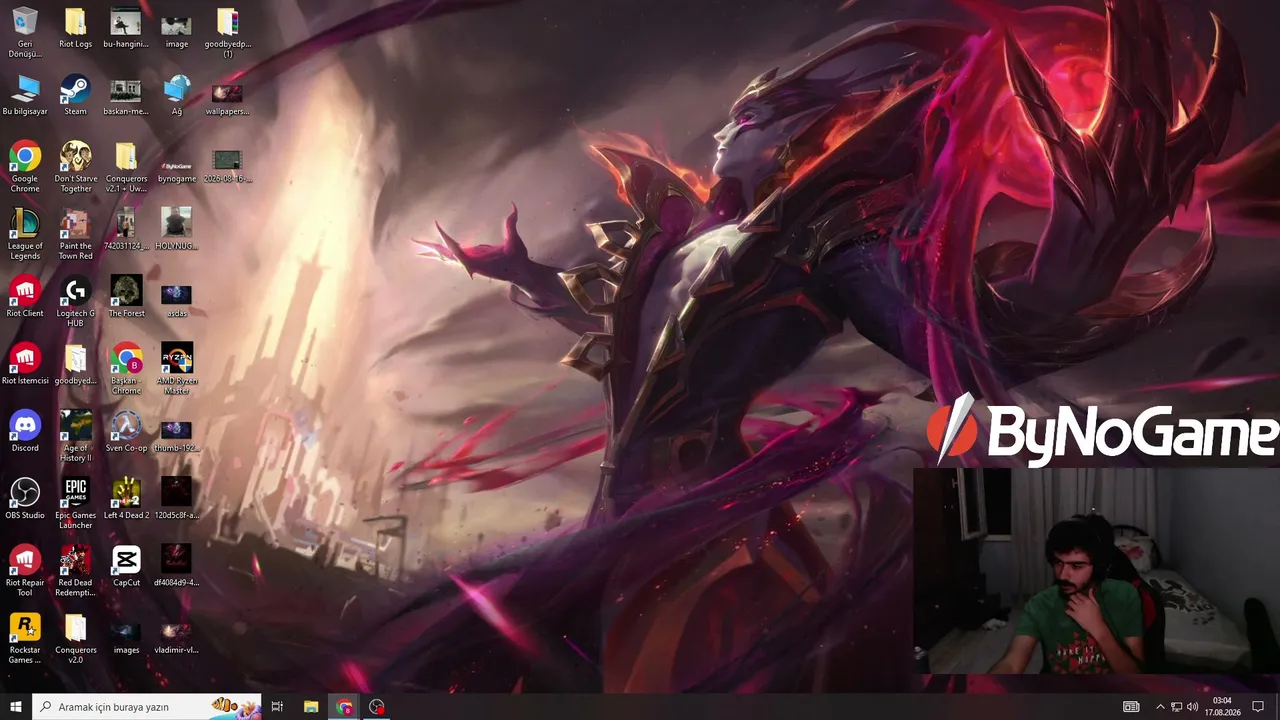The image size is (1280, 720).
Task: Select the 120d5c8f image file
Action: pos(176,493)
